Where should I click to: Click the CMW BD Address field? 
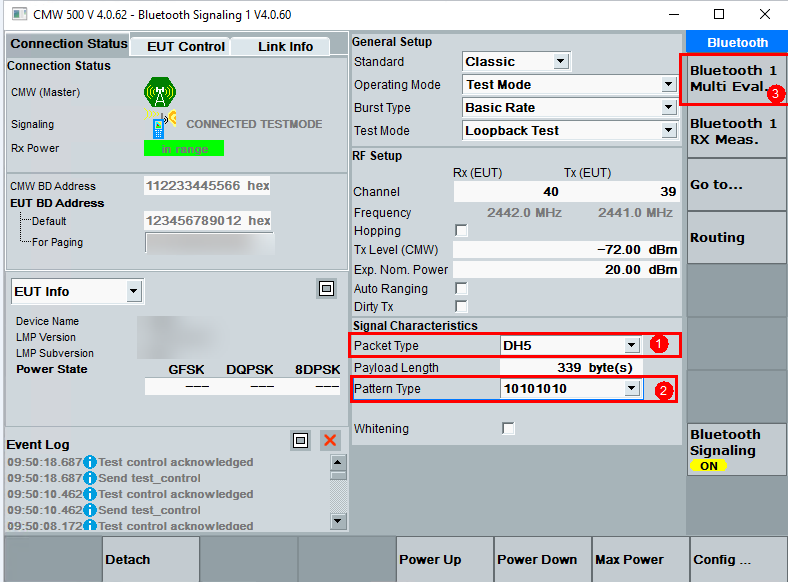[208, 186]
